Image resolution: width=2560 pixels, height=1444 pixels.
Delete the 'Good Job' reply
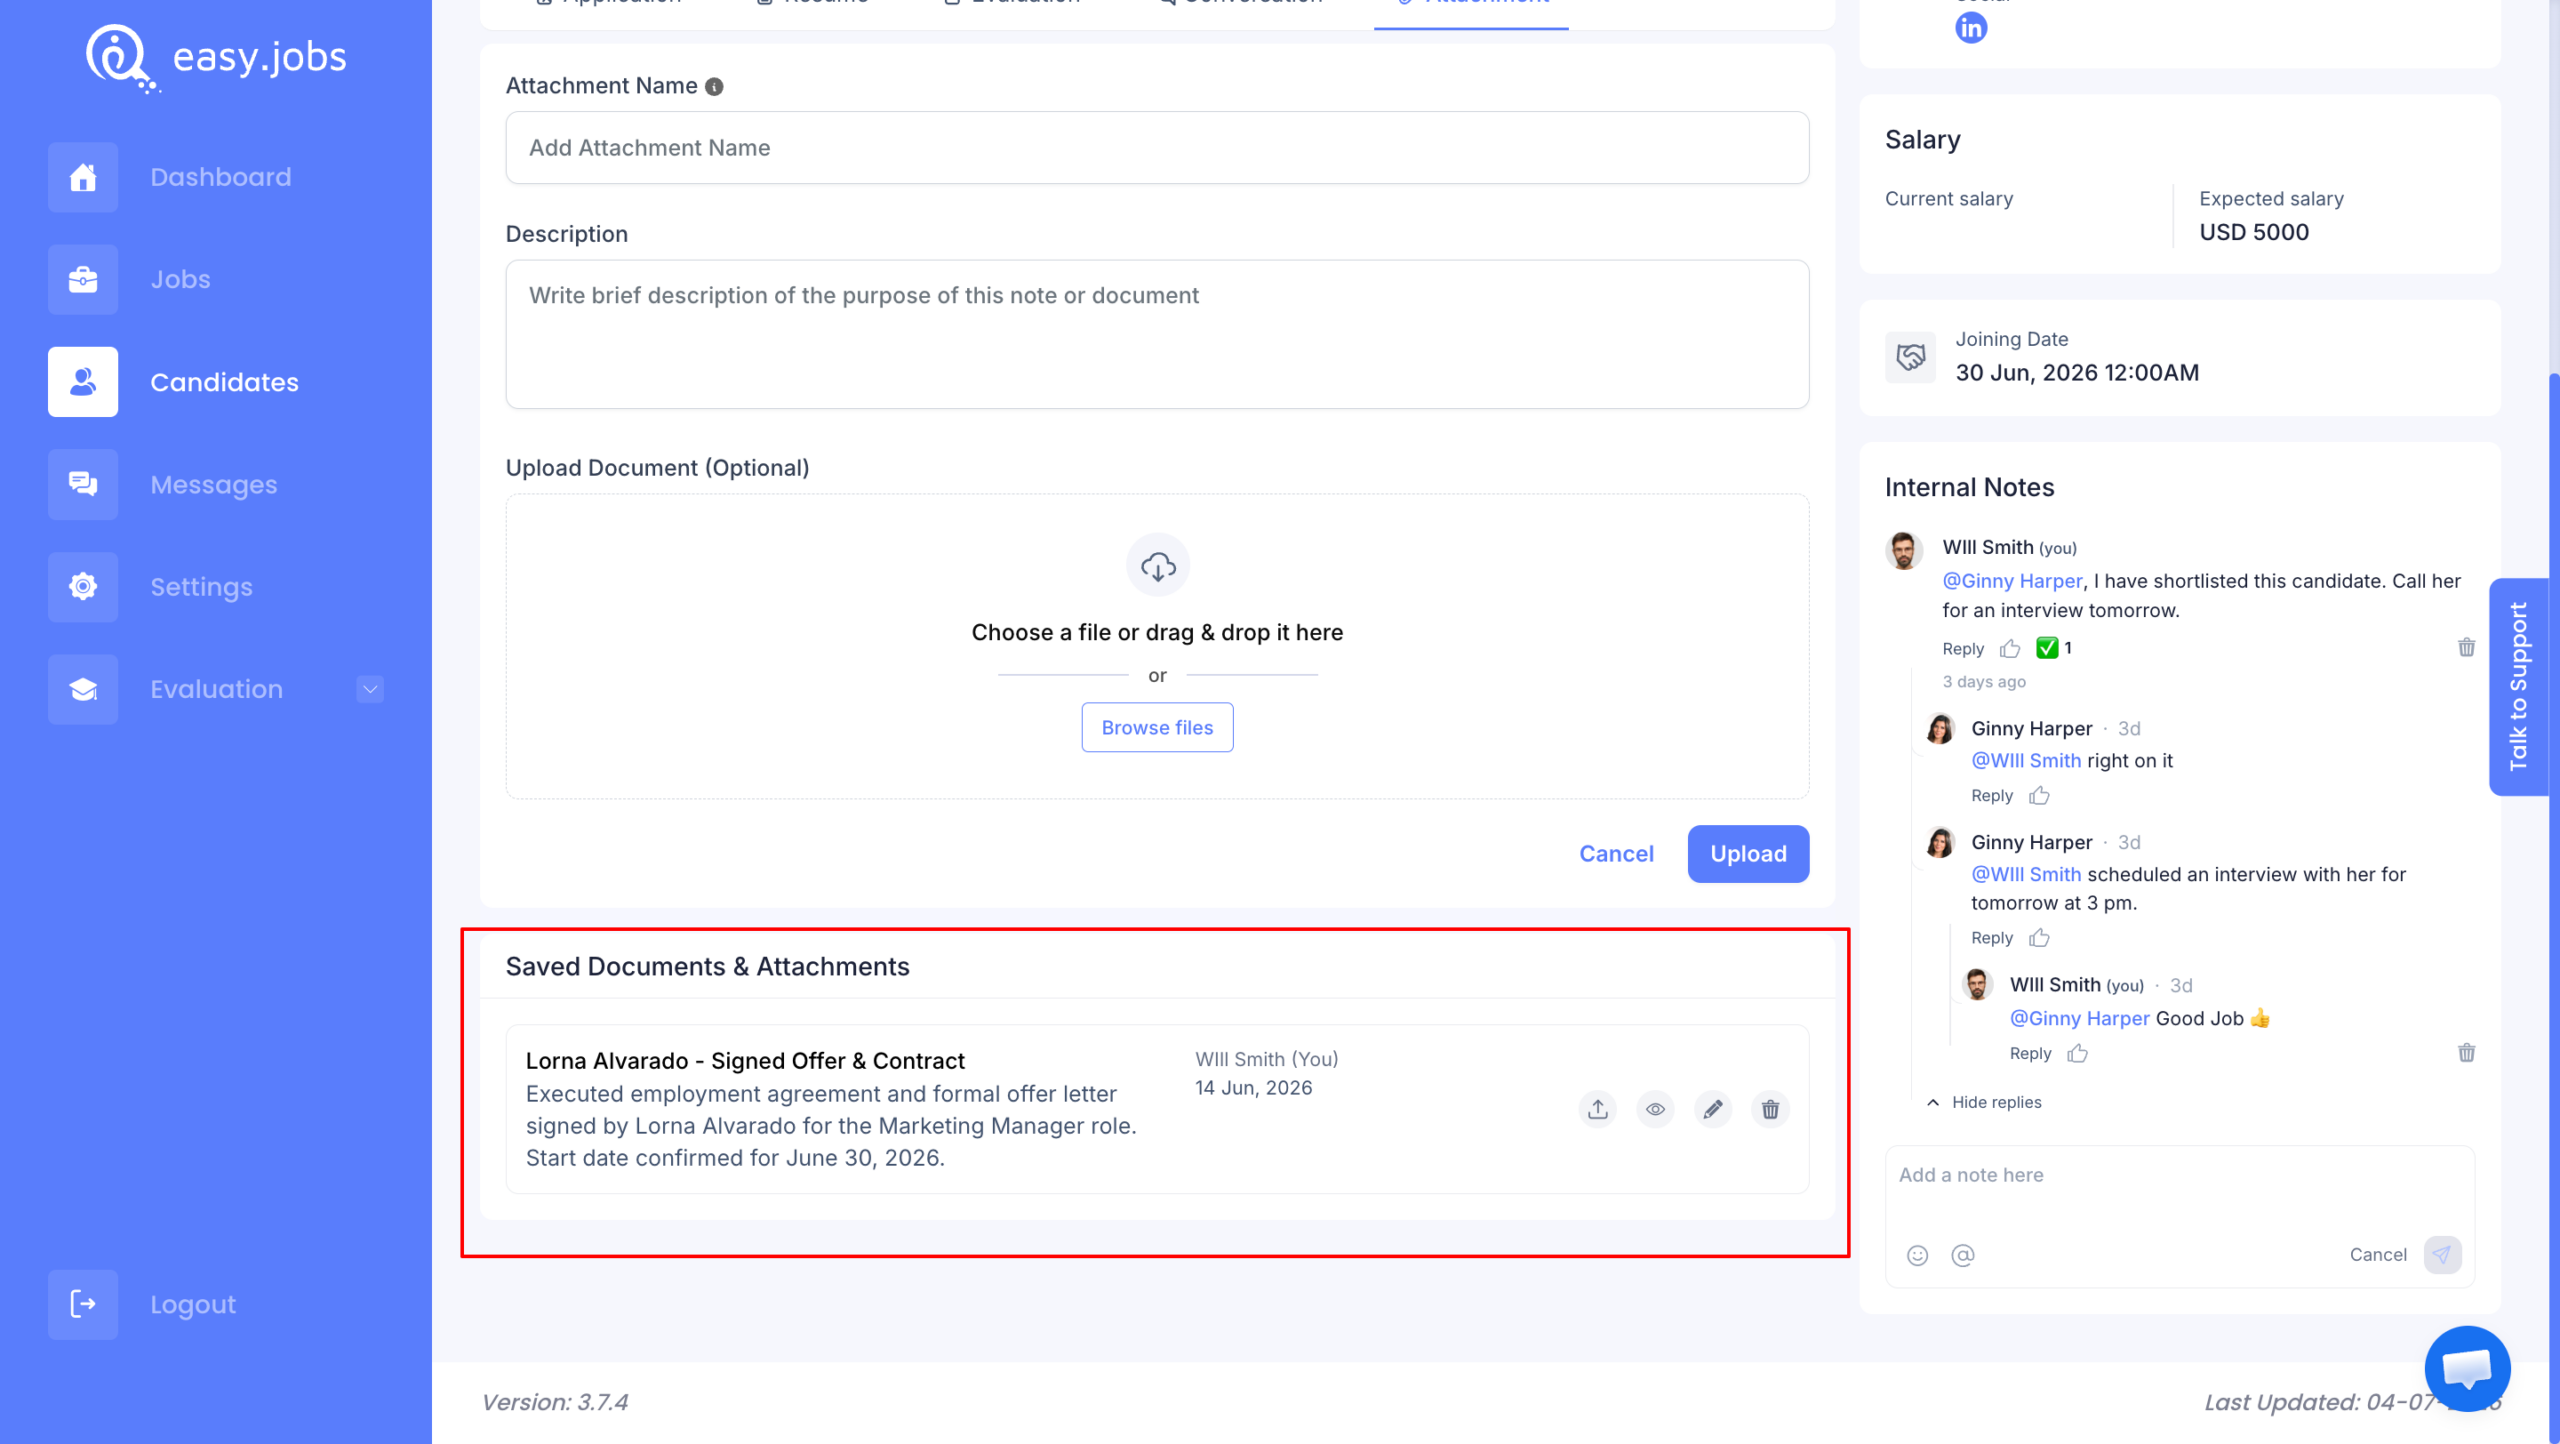click(x=2467, y=1052)
